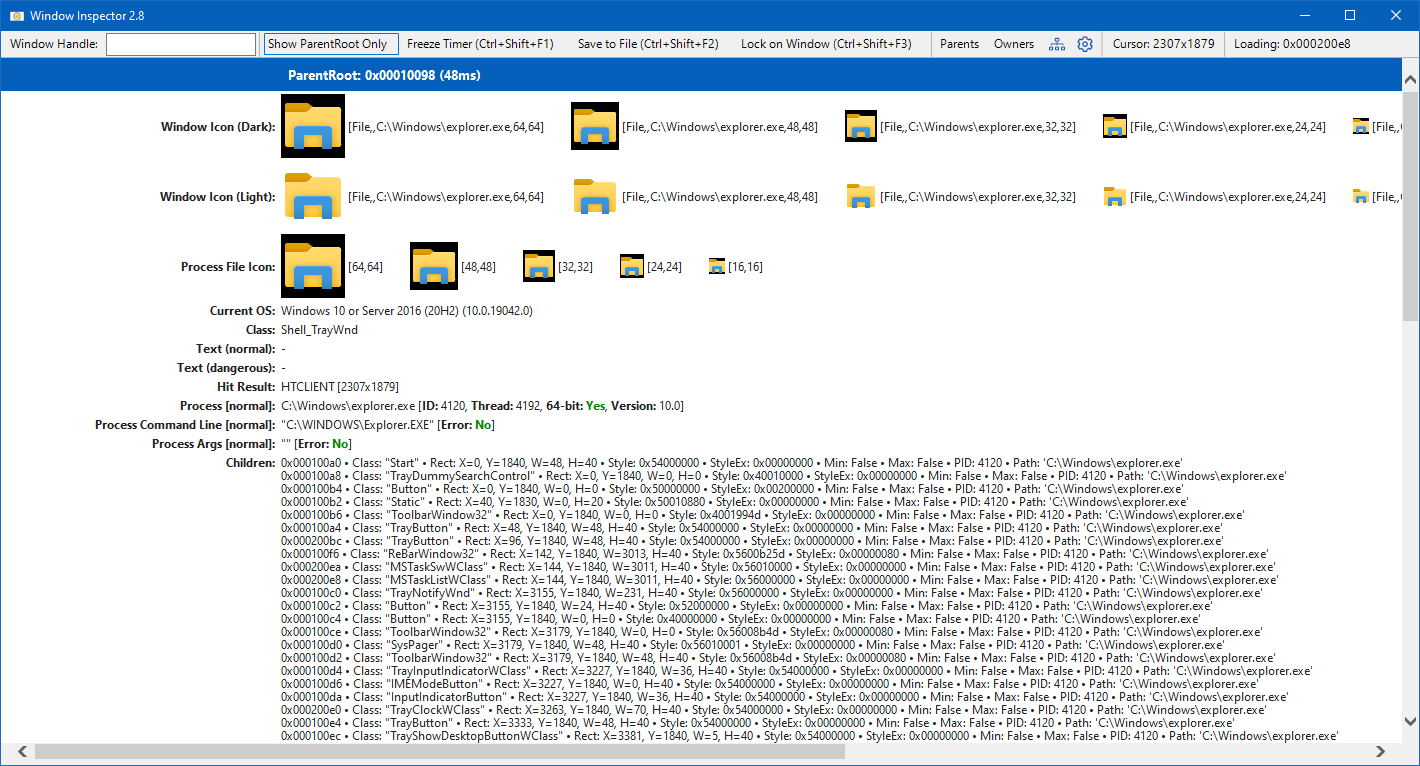Screen dimensions: 1420x766
Task: Click the vertical scrollbar down arrow
Action: (1411, 720)
